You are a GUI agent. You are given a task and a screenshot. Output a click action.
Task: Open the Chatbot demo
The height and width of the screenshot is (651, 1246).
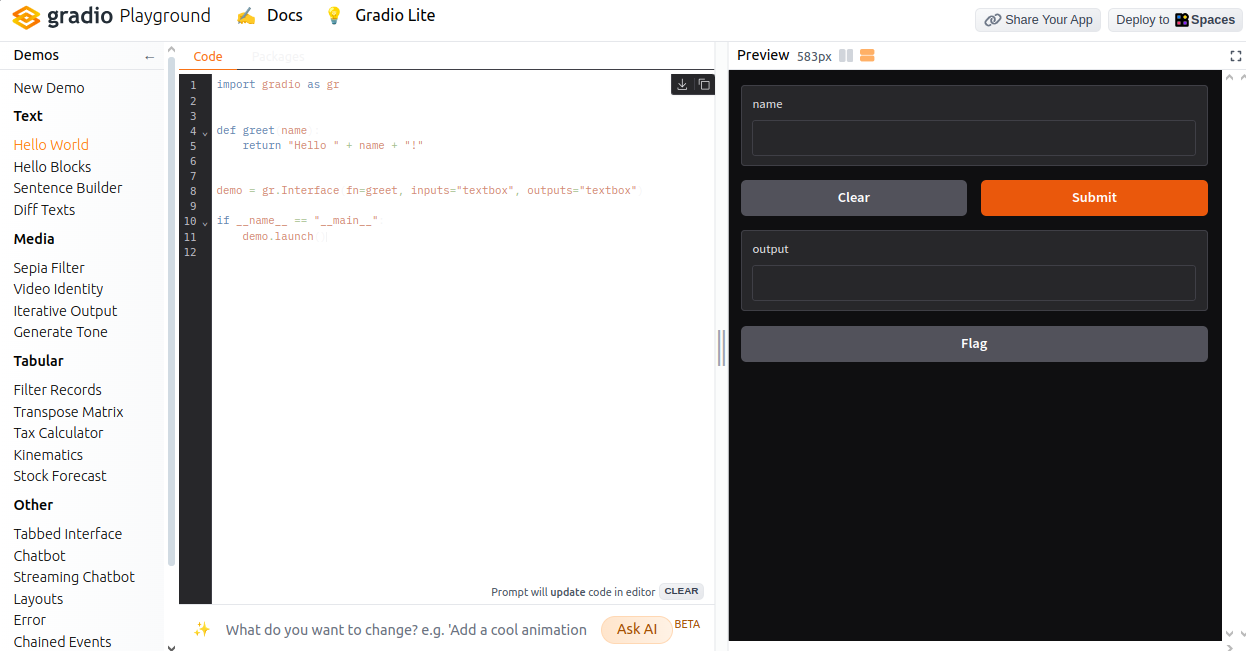point(39,556)
